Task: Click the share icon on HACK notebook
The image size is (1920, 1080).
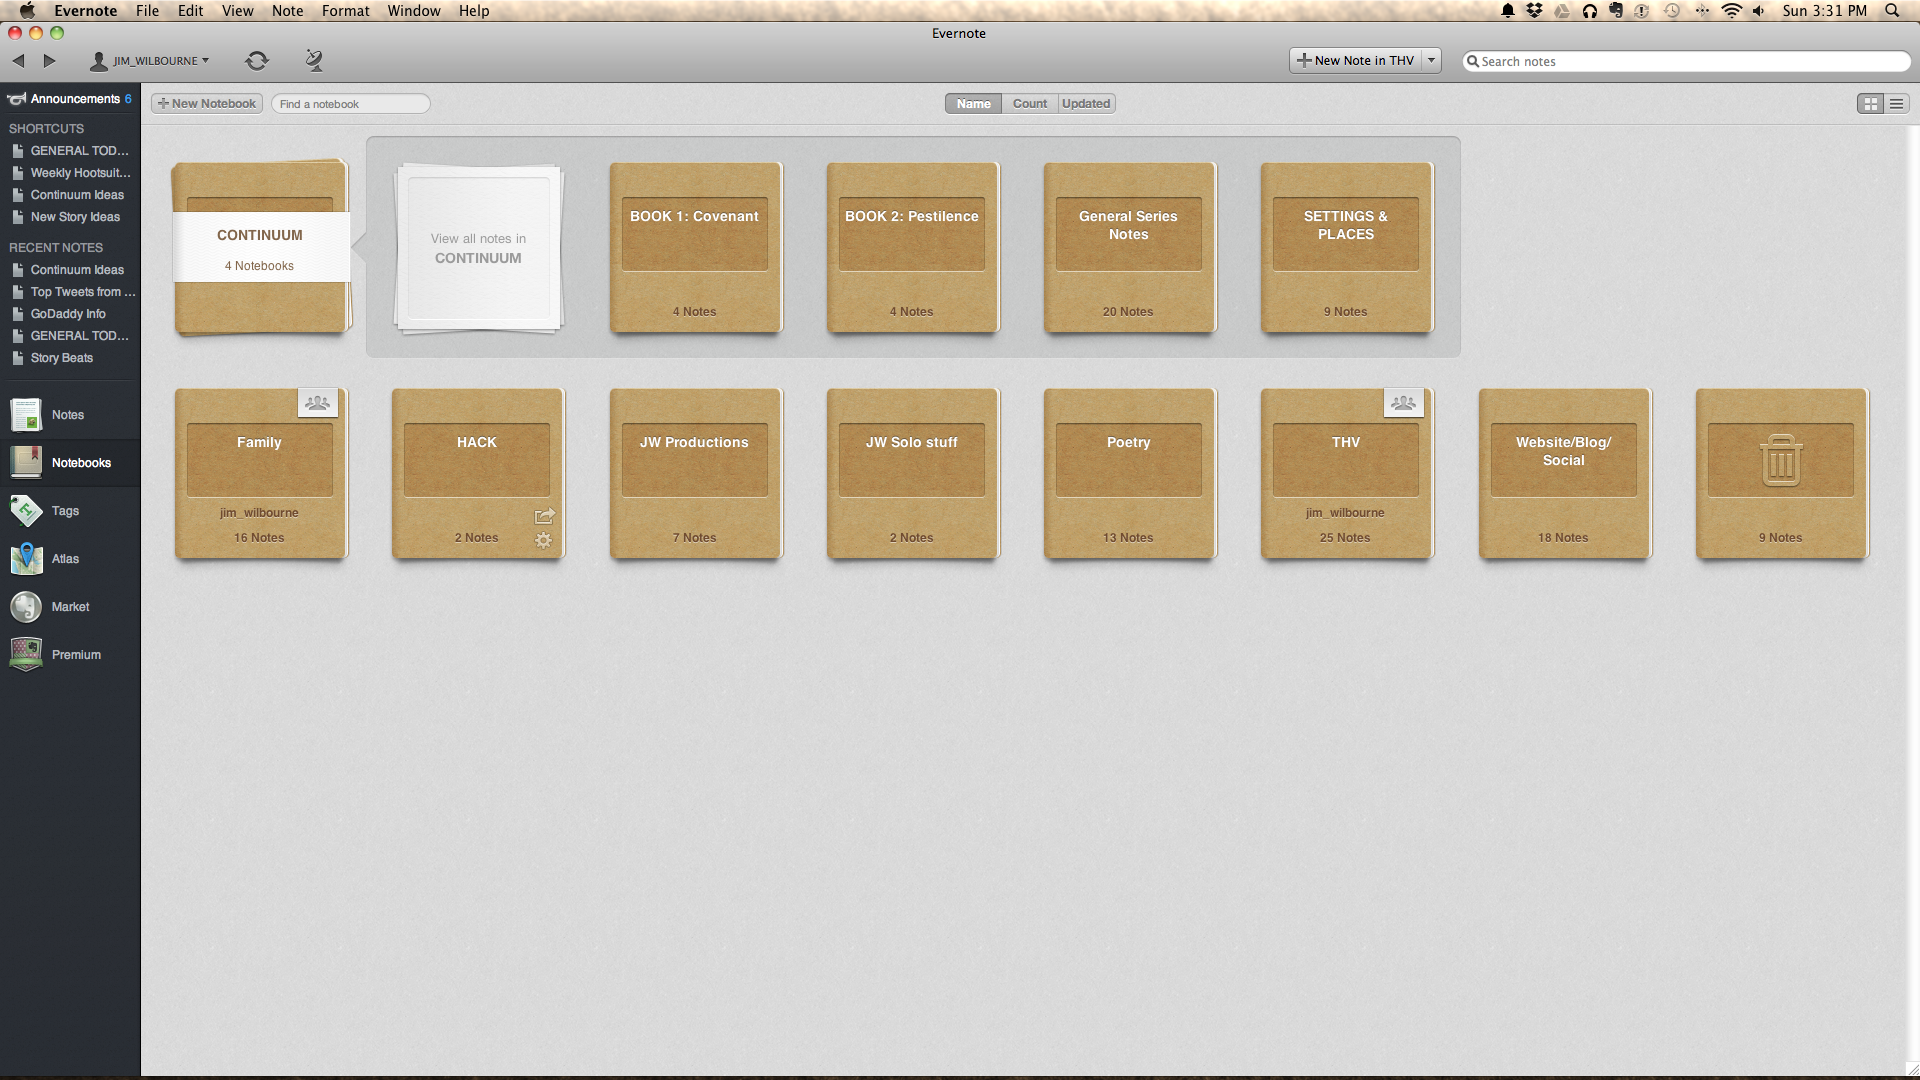Action: point(544,516)
